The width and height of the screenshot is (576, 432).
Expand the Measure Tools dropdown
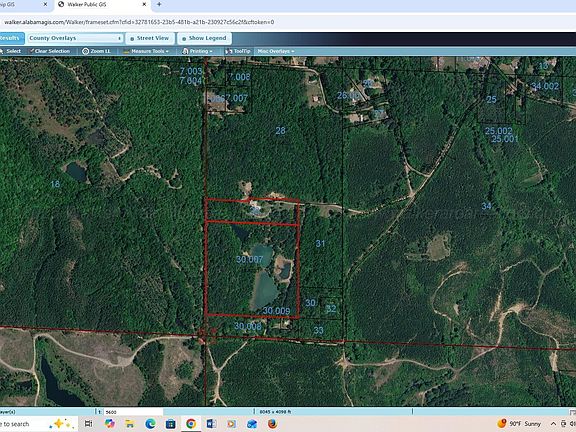click(146, 51)
